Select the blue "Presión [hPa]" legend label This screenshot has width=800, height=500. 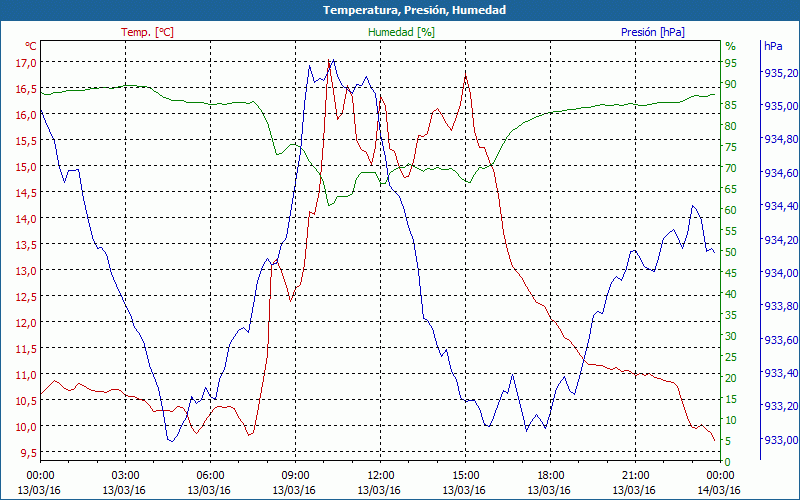pyautogui.click(x=653, y=32)
